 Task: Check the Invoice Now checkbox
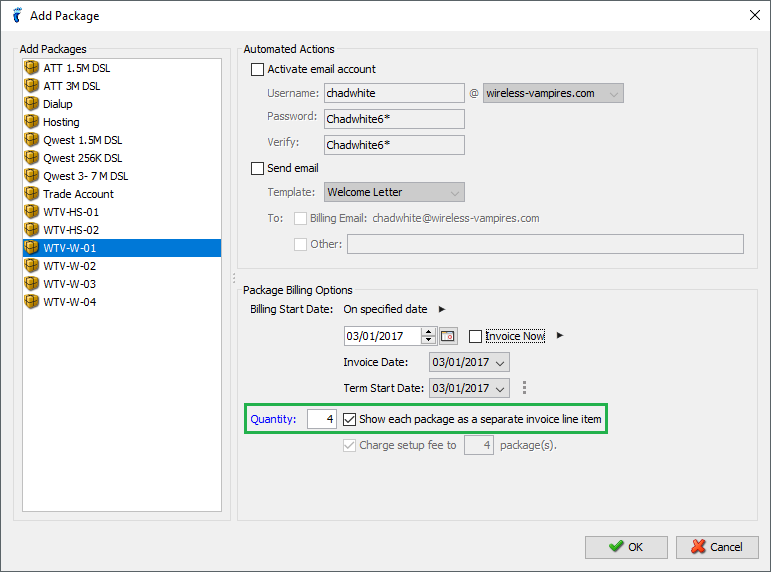[475, 336]
